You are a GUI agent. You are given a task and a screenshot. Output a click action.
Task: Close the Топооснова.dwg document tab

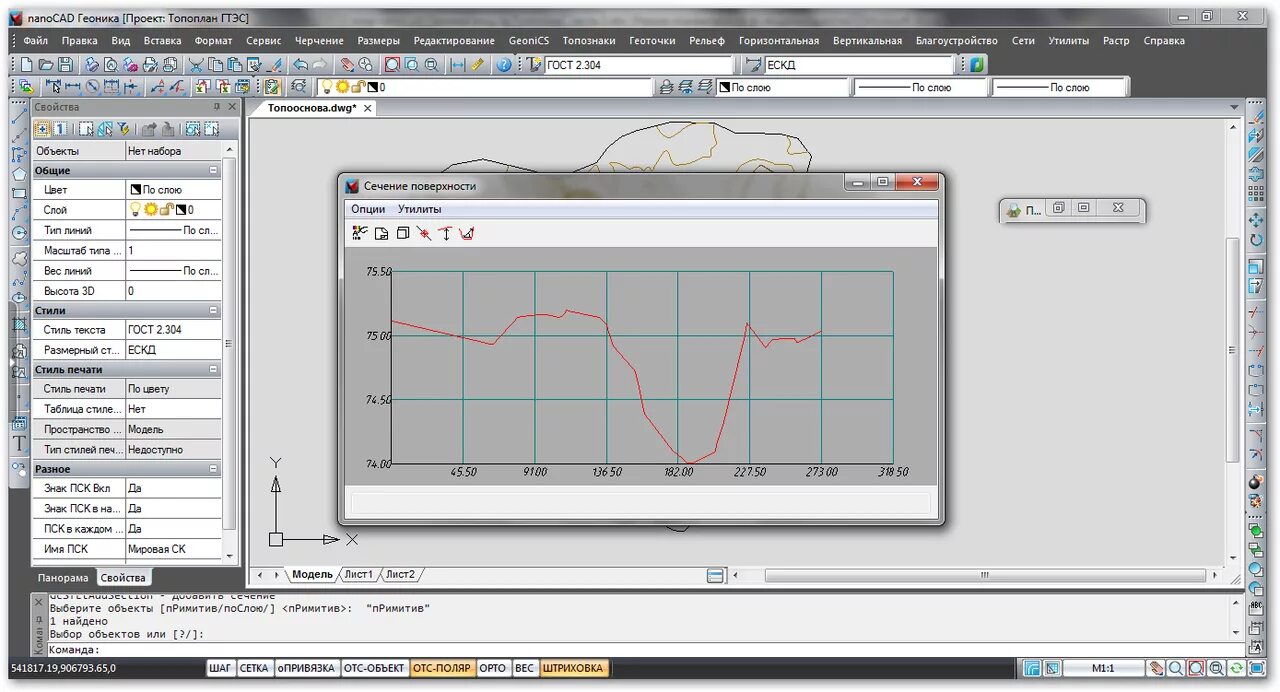(367, 108)
